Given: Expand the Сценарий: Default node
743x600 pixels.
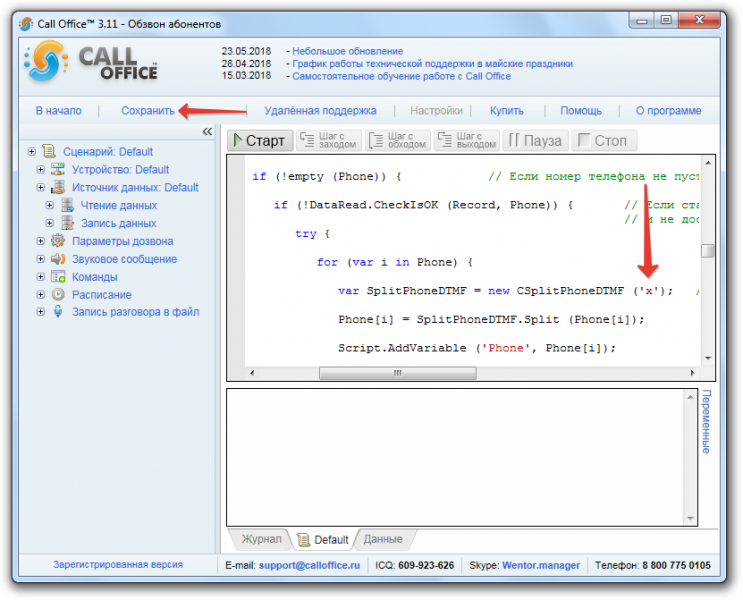Looking at the screenshot, I should [x=32, y=152].
